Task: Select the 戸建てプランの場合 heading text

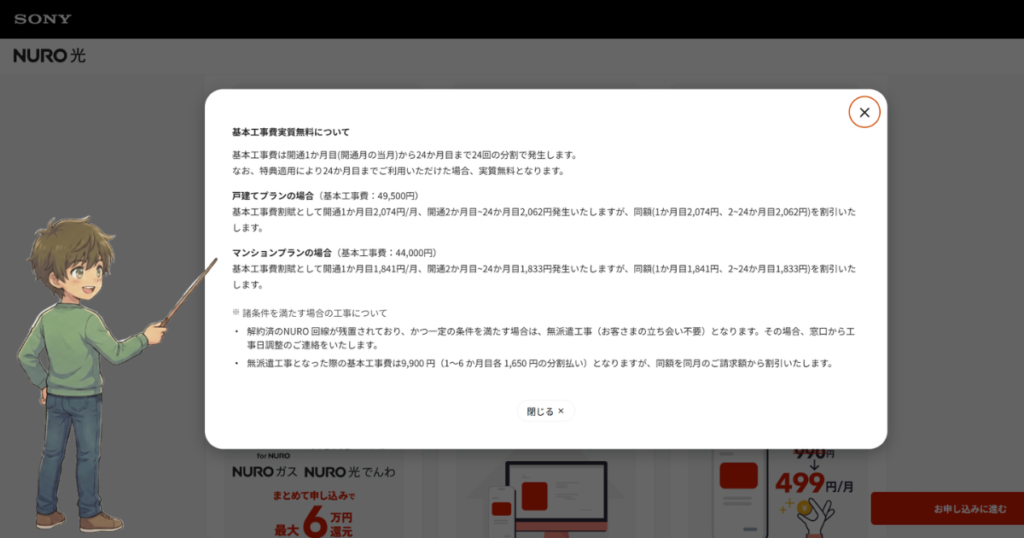Action: [273, 196]
